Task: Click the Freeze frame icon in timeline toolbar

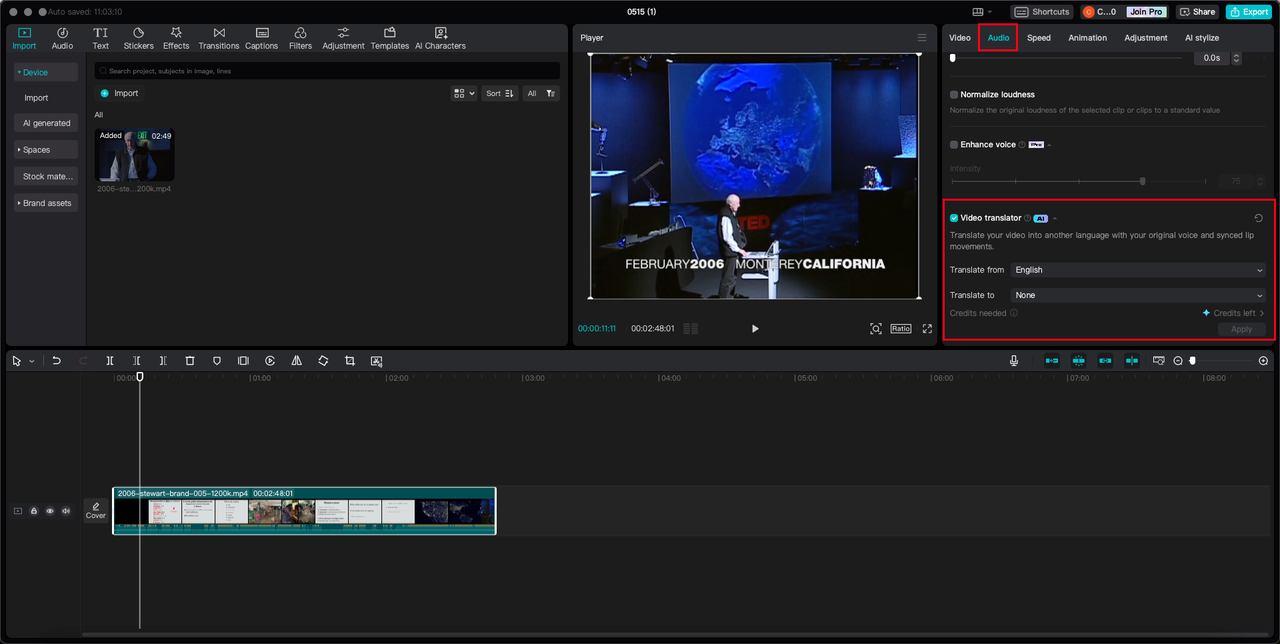Action: point(243,361)
